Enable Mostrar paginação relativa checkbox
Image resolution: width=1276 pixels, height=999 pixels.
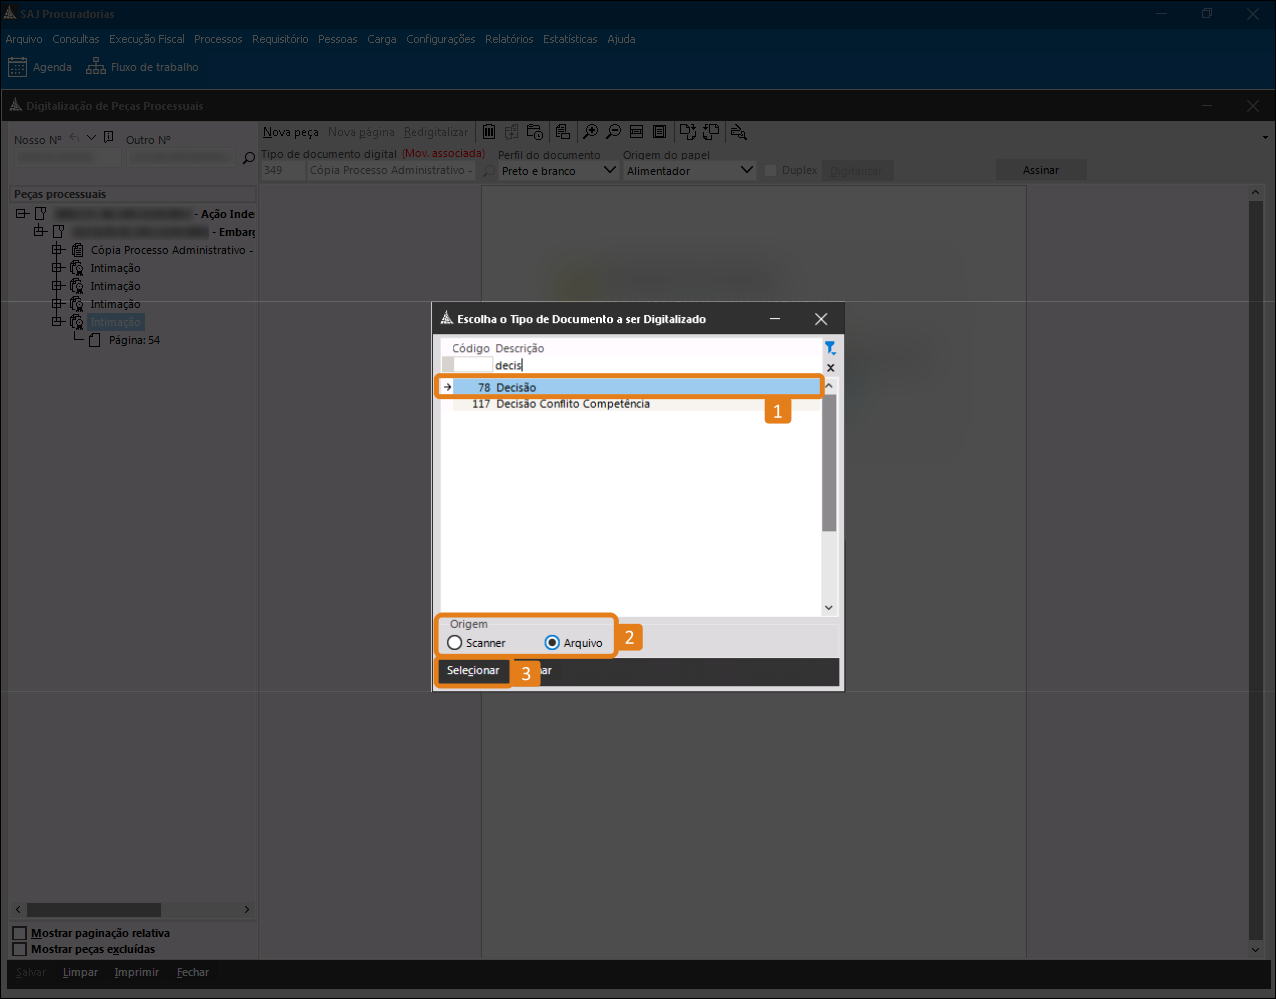coord(19,933)
